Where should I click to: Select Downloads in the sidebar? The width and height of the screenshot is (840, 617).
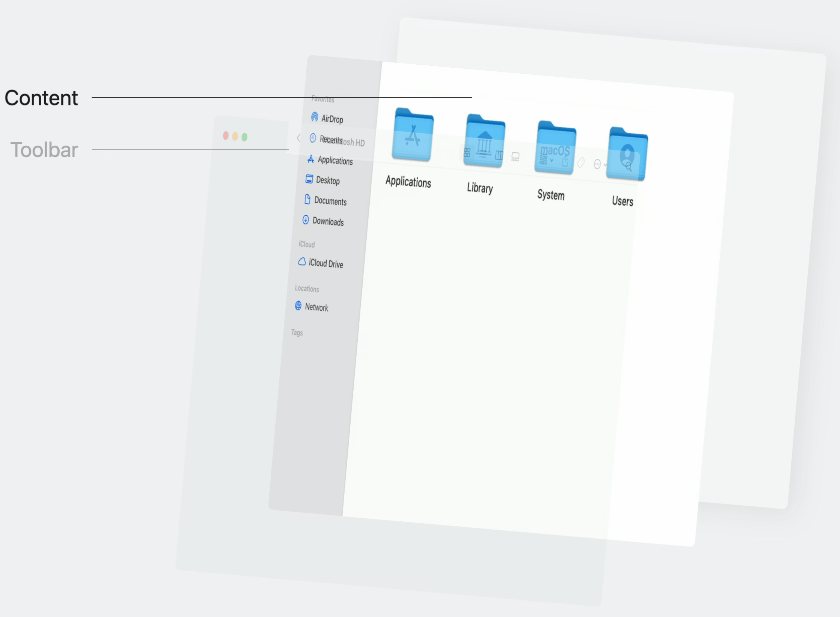[323, 221]
